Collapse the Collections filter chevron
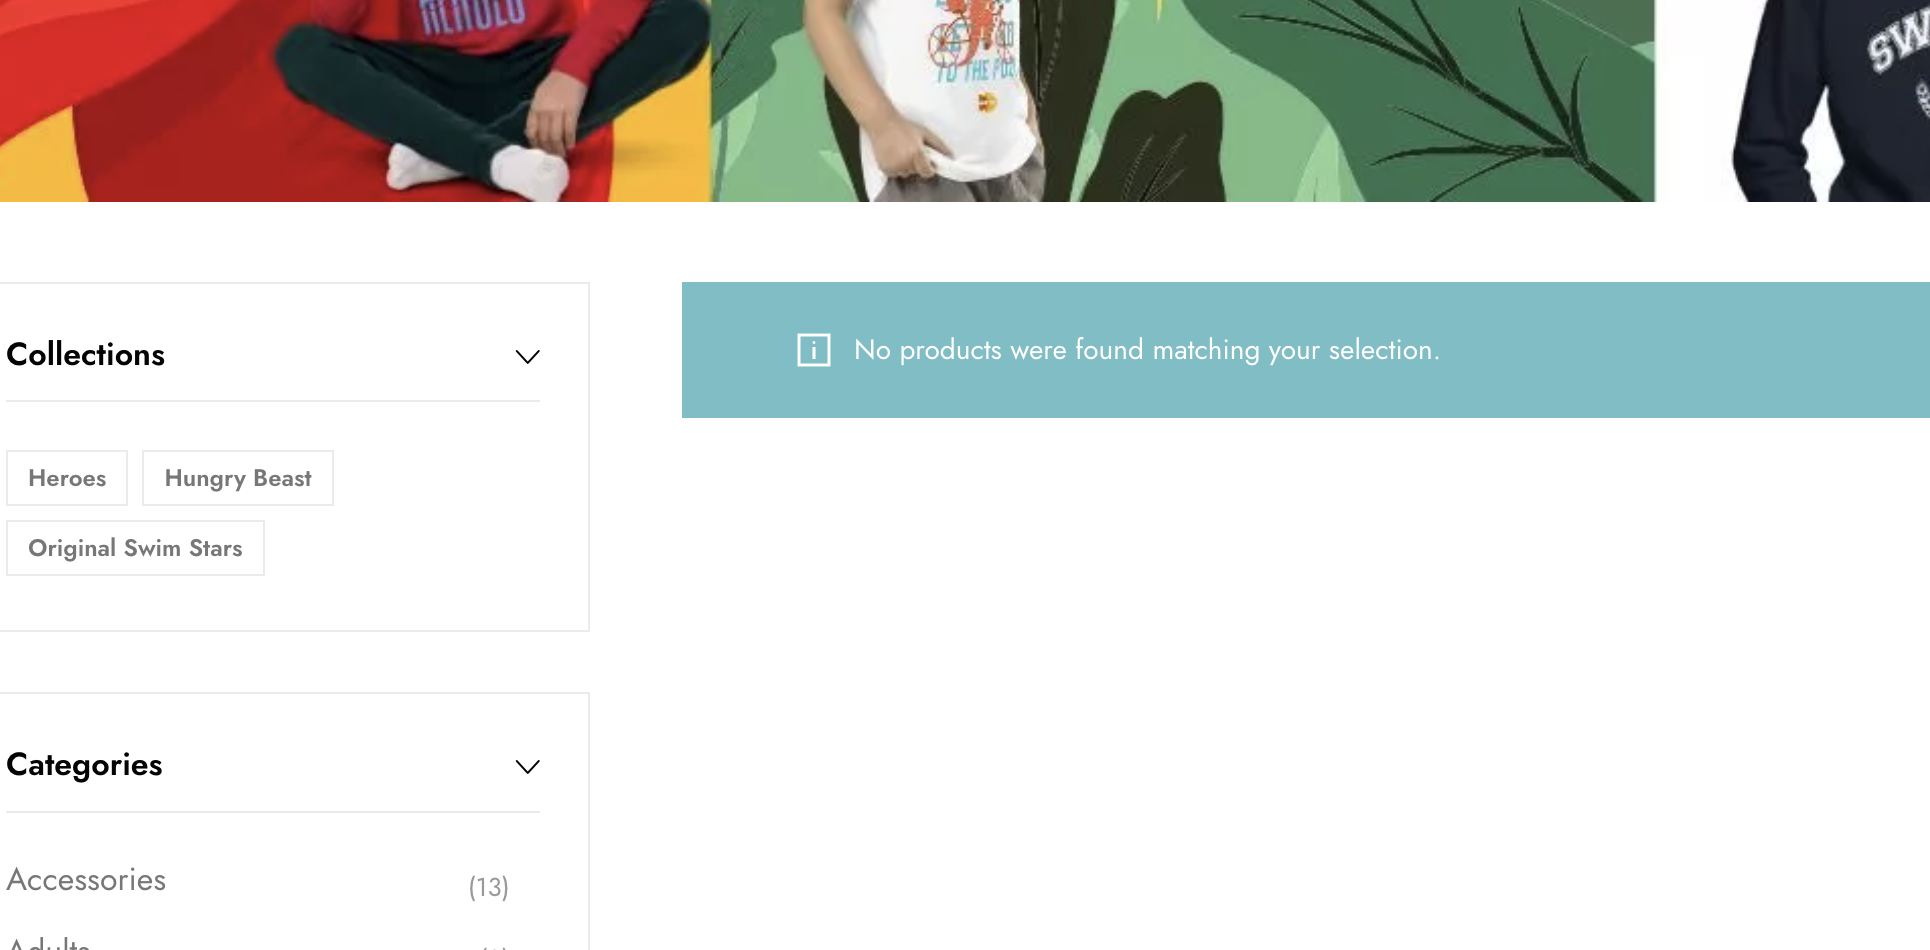The height and width of the screenshot is (950, 1930). (x=527, y=356)
